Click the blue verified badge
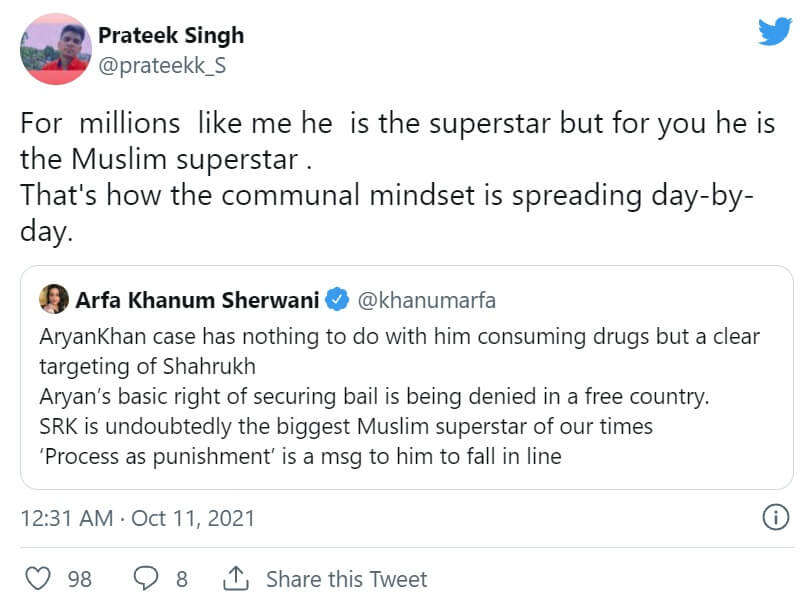Screen dimensions: 810x605 click(x=339, y=299)
